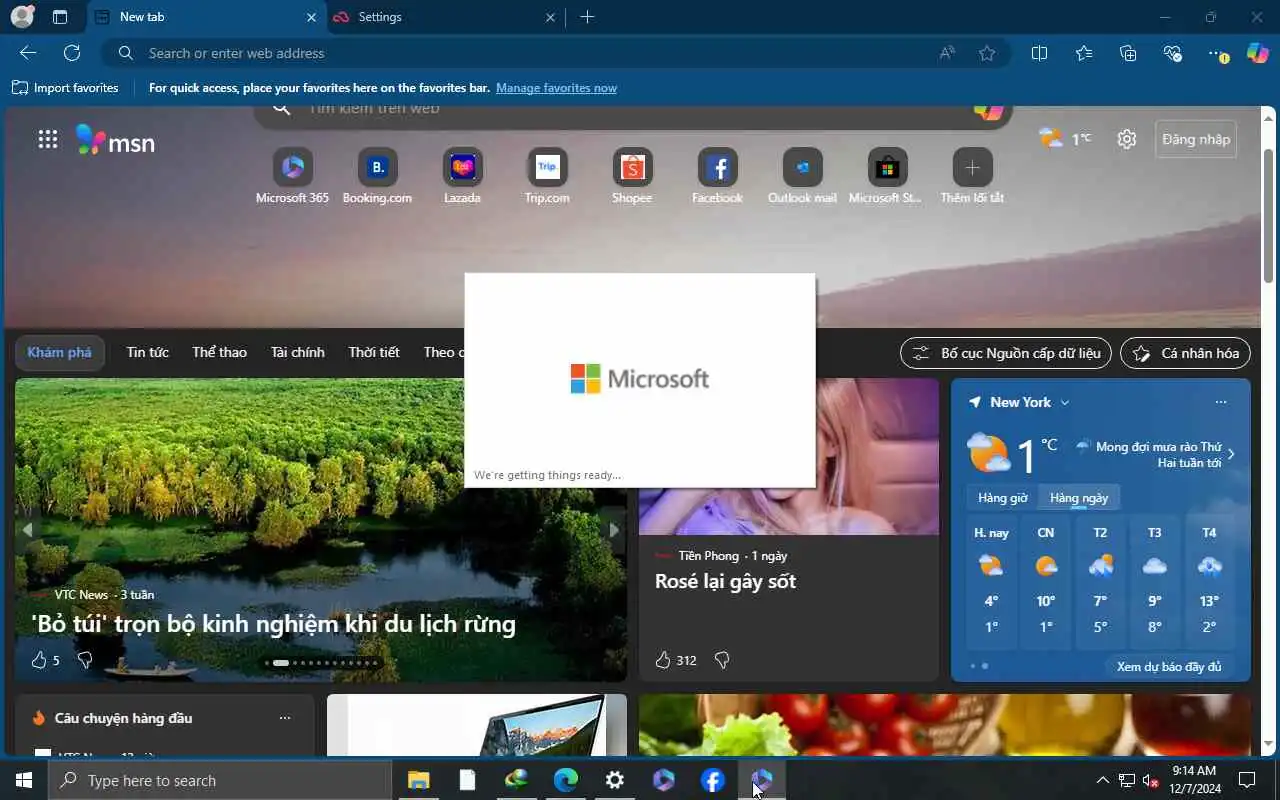Open the Windows Start menu
This screenshot has width=1280, height=800.
(24, 780)
